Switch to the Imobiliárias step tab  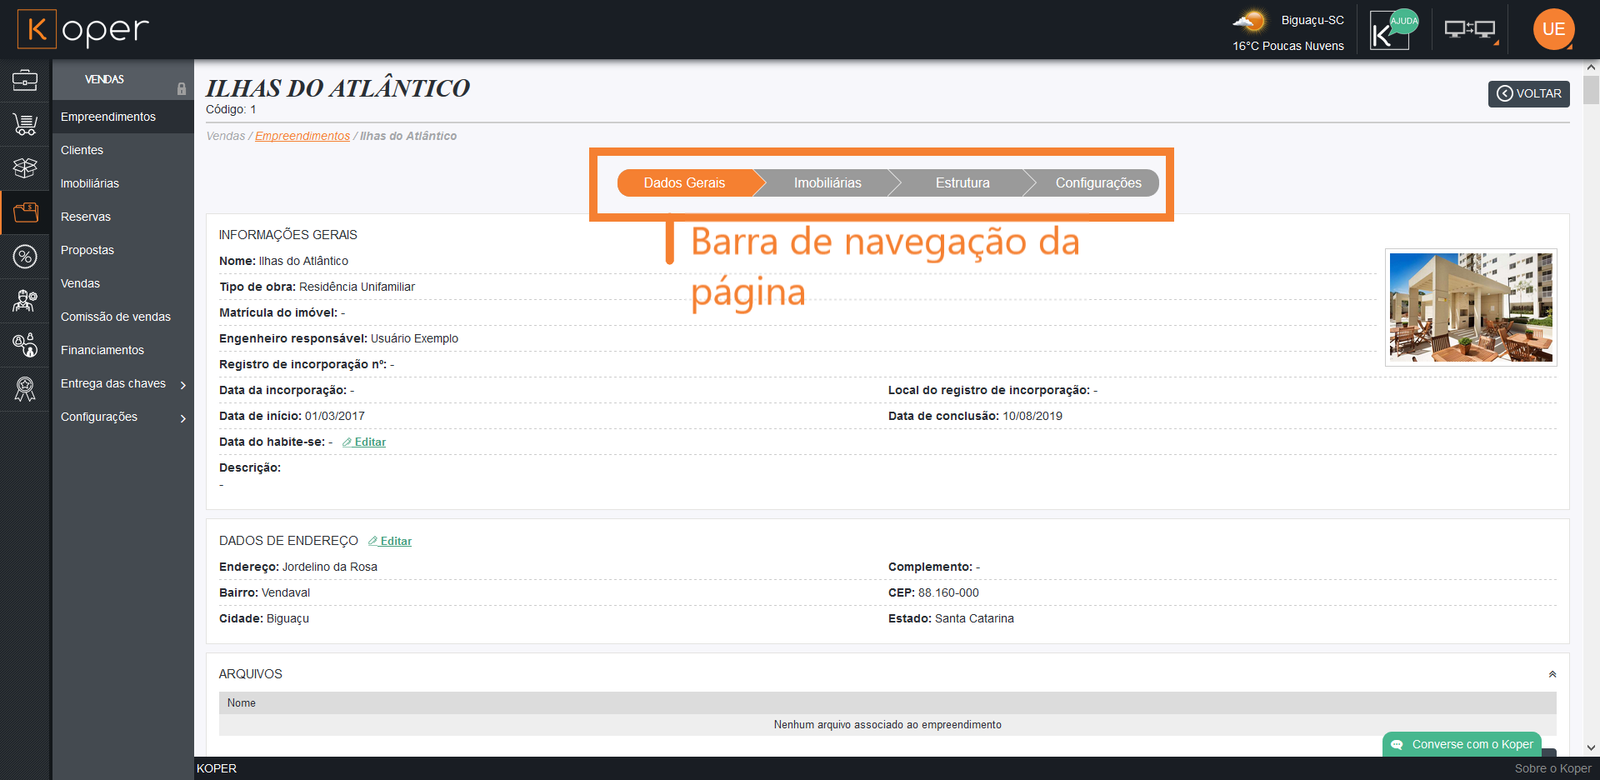click(827, 183)
